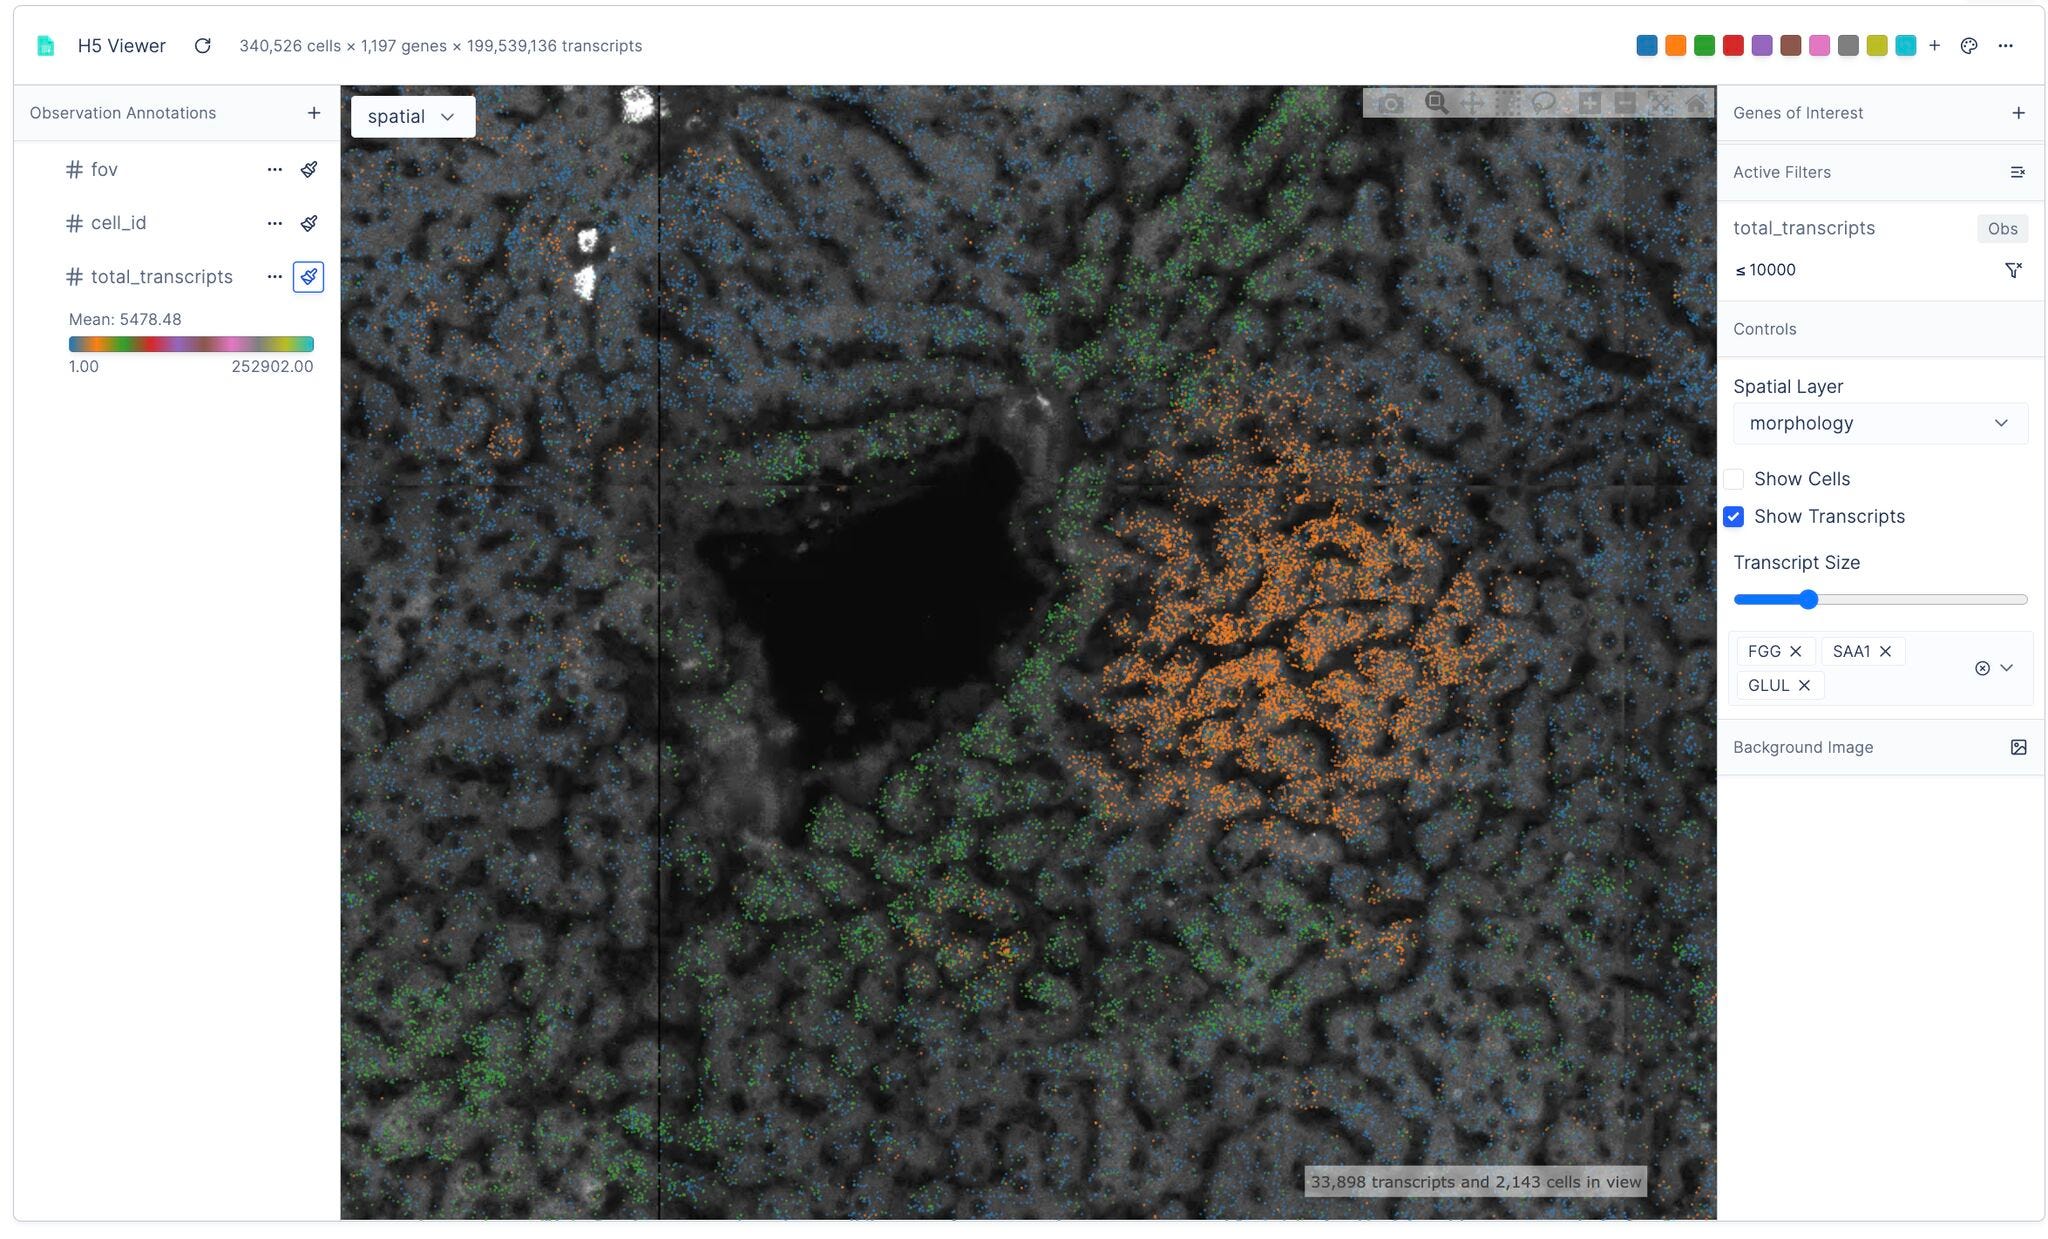Expand the gene selection list chevron

coord(2006,668)
